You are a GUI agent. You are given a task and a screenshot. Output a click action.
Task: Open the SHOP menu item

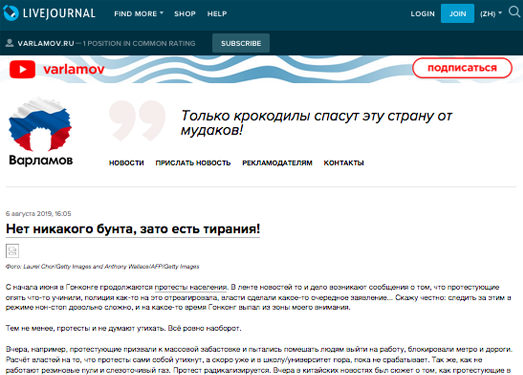(185, 14)
